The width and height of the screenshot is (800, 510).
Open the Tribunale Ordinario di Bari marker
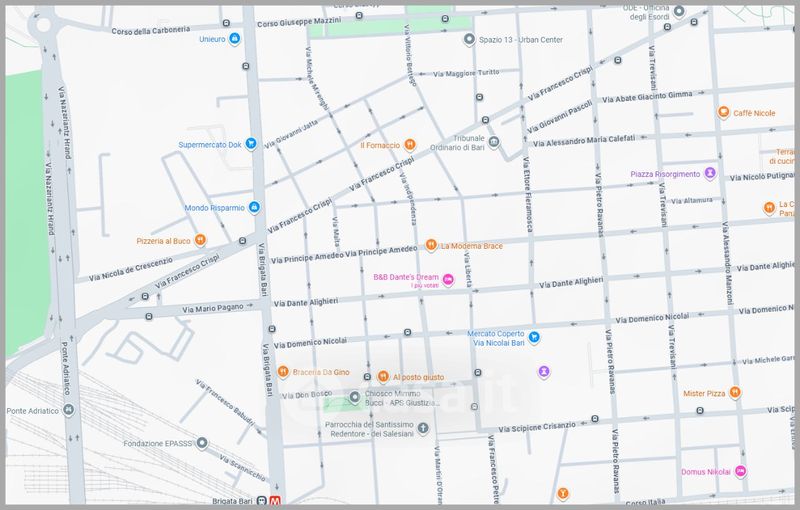click(493, 142)
